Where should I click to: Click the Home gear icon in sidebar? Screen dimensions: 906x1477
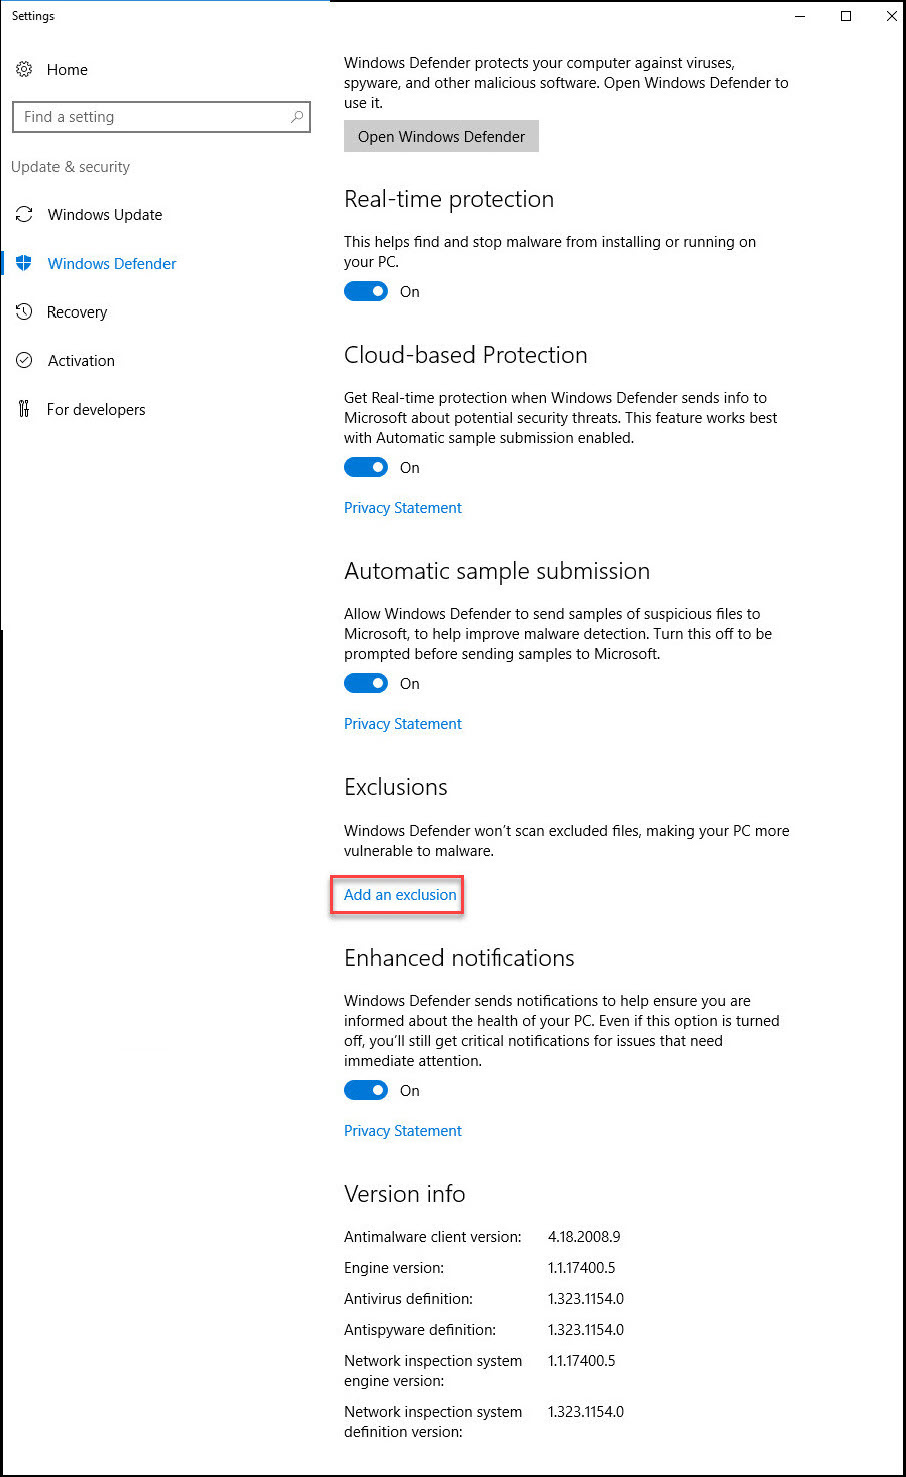point(24,69)
